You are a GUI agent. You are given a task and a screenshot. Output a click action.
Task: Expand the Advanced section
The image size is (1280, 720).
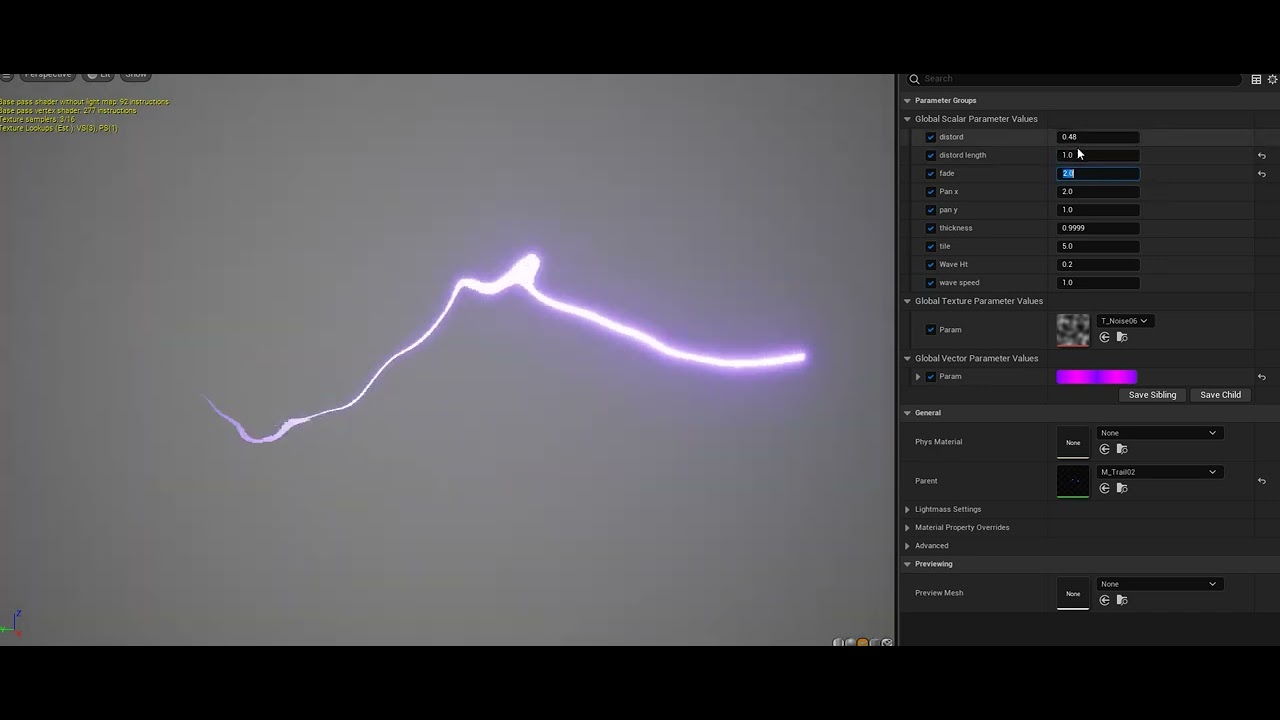(x=907, y=546)
